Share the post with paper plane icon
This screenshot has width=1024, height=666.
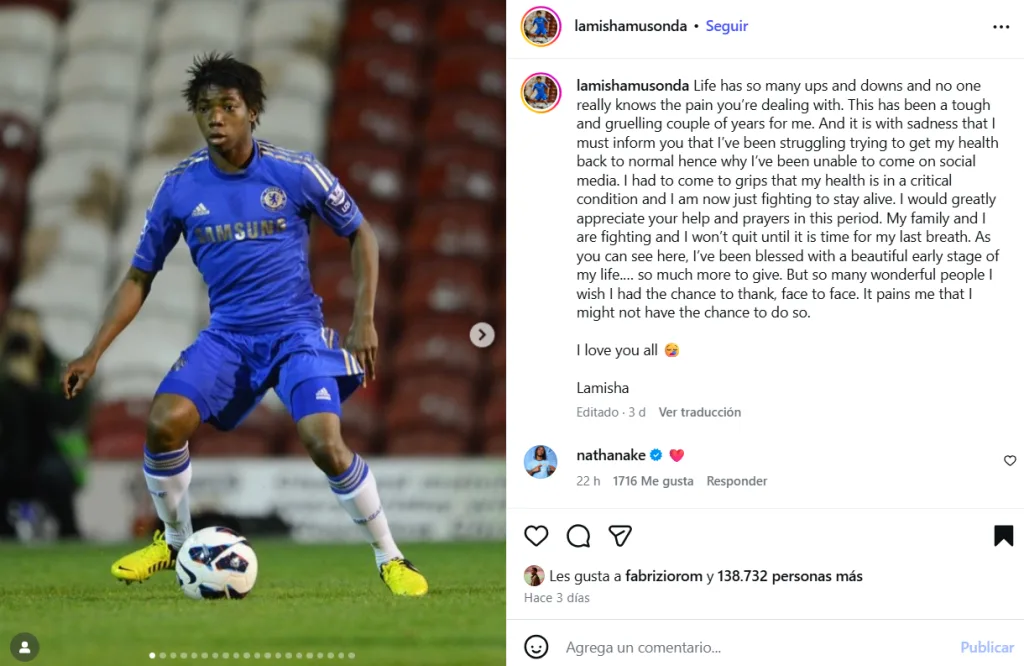[x=620, y=536]
